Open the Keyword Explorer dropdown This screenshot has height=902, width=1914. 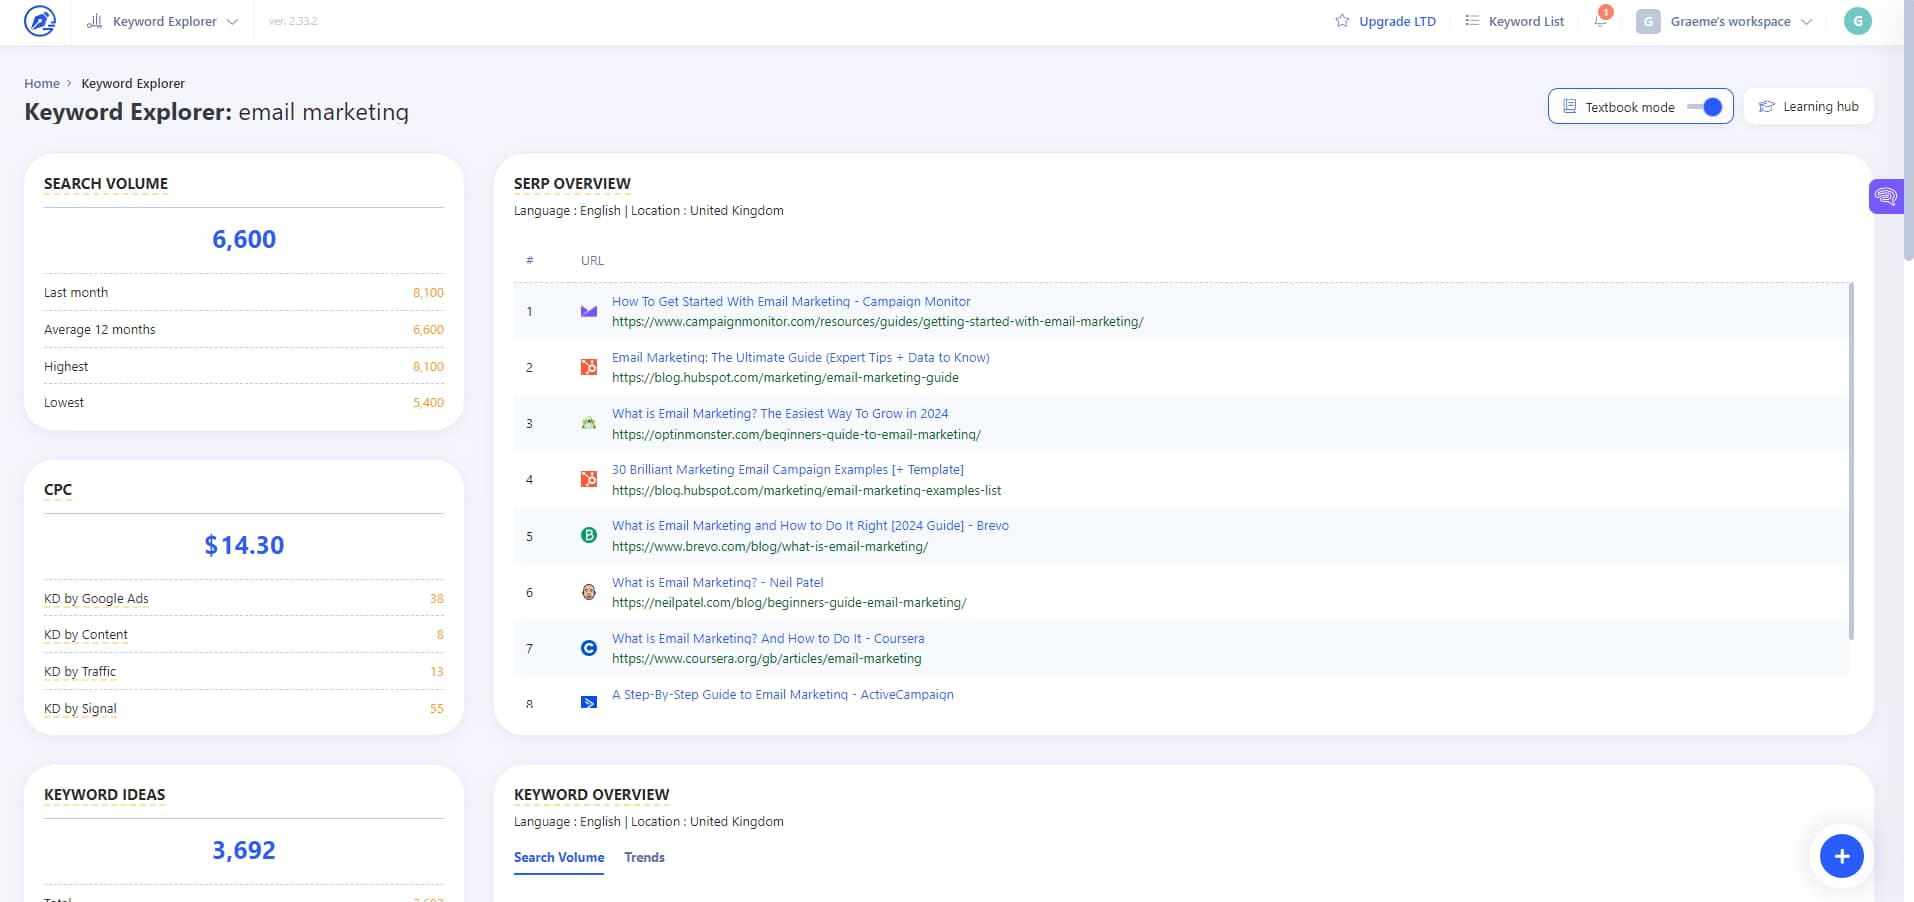(232, 21)
